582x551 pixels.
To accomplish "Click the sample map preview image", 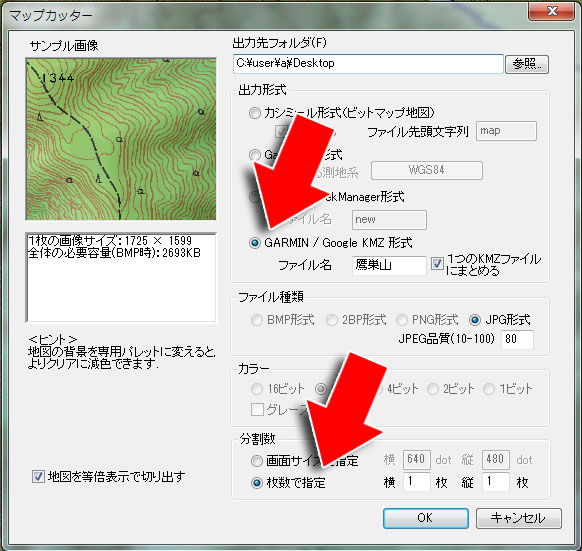I will 121,139.
